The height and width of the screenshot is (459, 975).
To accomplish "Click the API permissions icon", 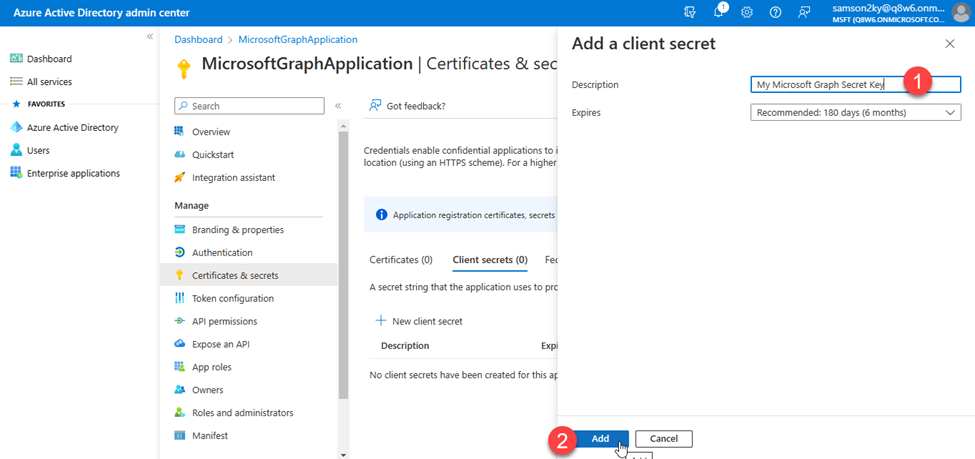I will (x=180, y=322).
